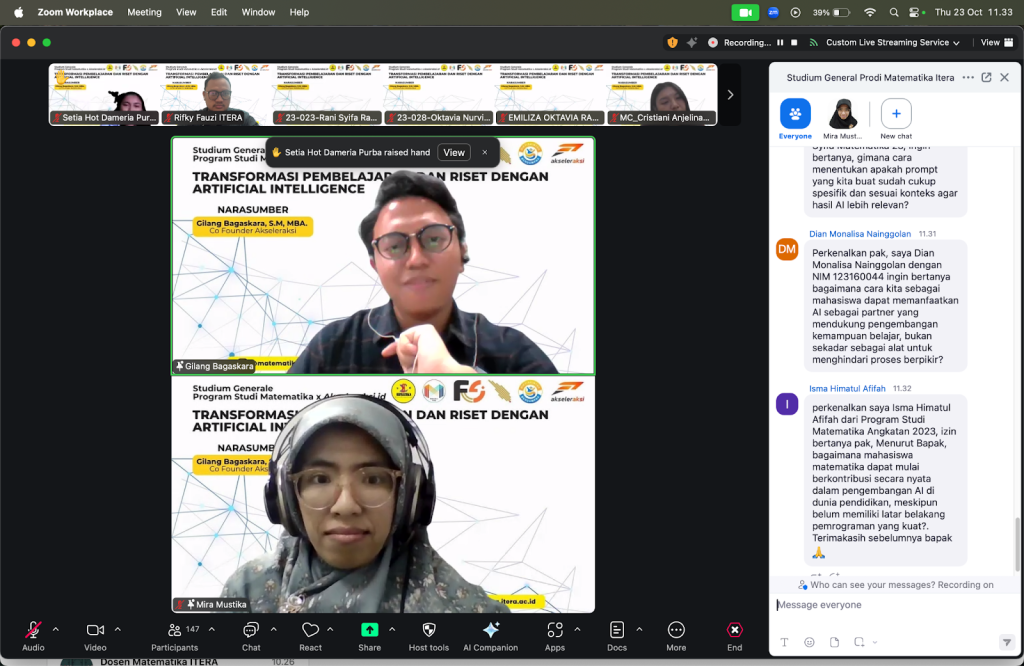Expand Custom Live Streaming Service dropdown
This screenshot has width=1024, height=666.
point(892,43)
